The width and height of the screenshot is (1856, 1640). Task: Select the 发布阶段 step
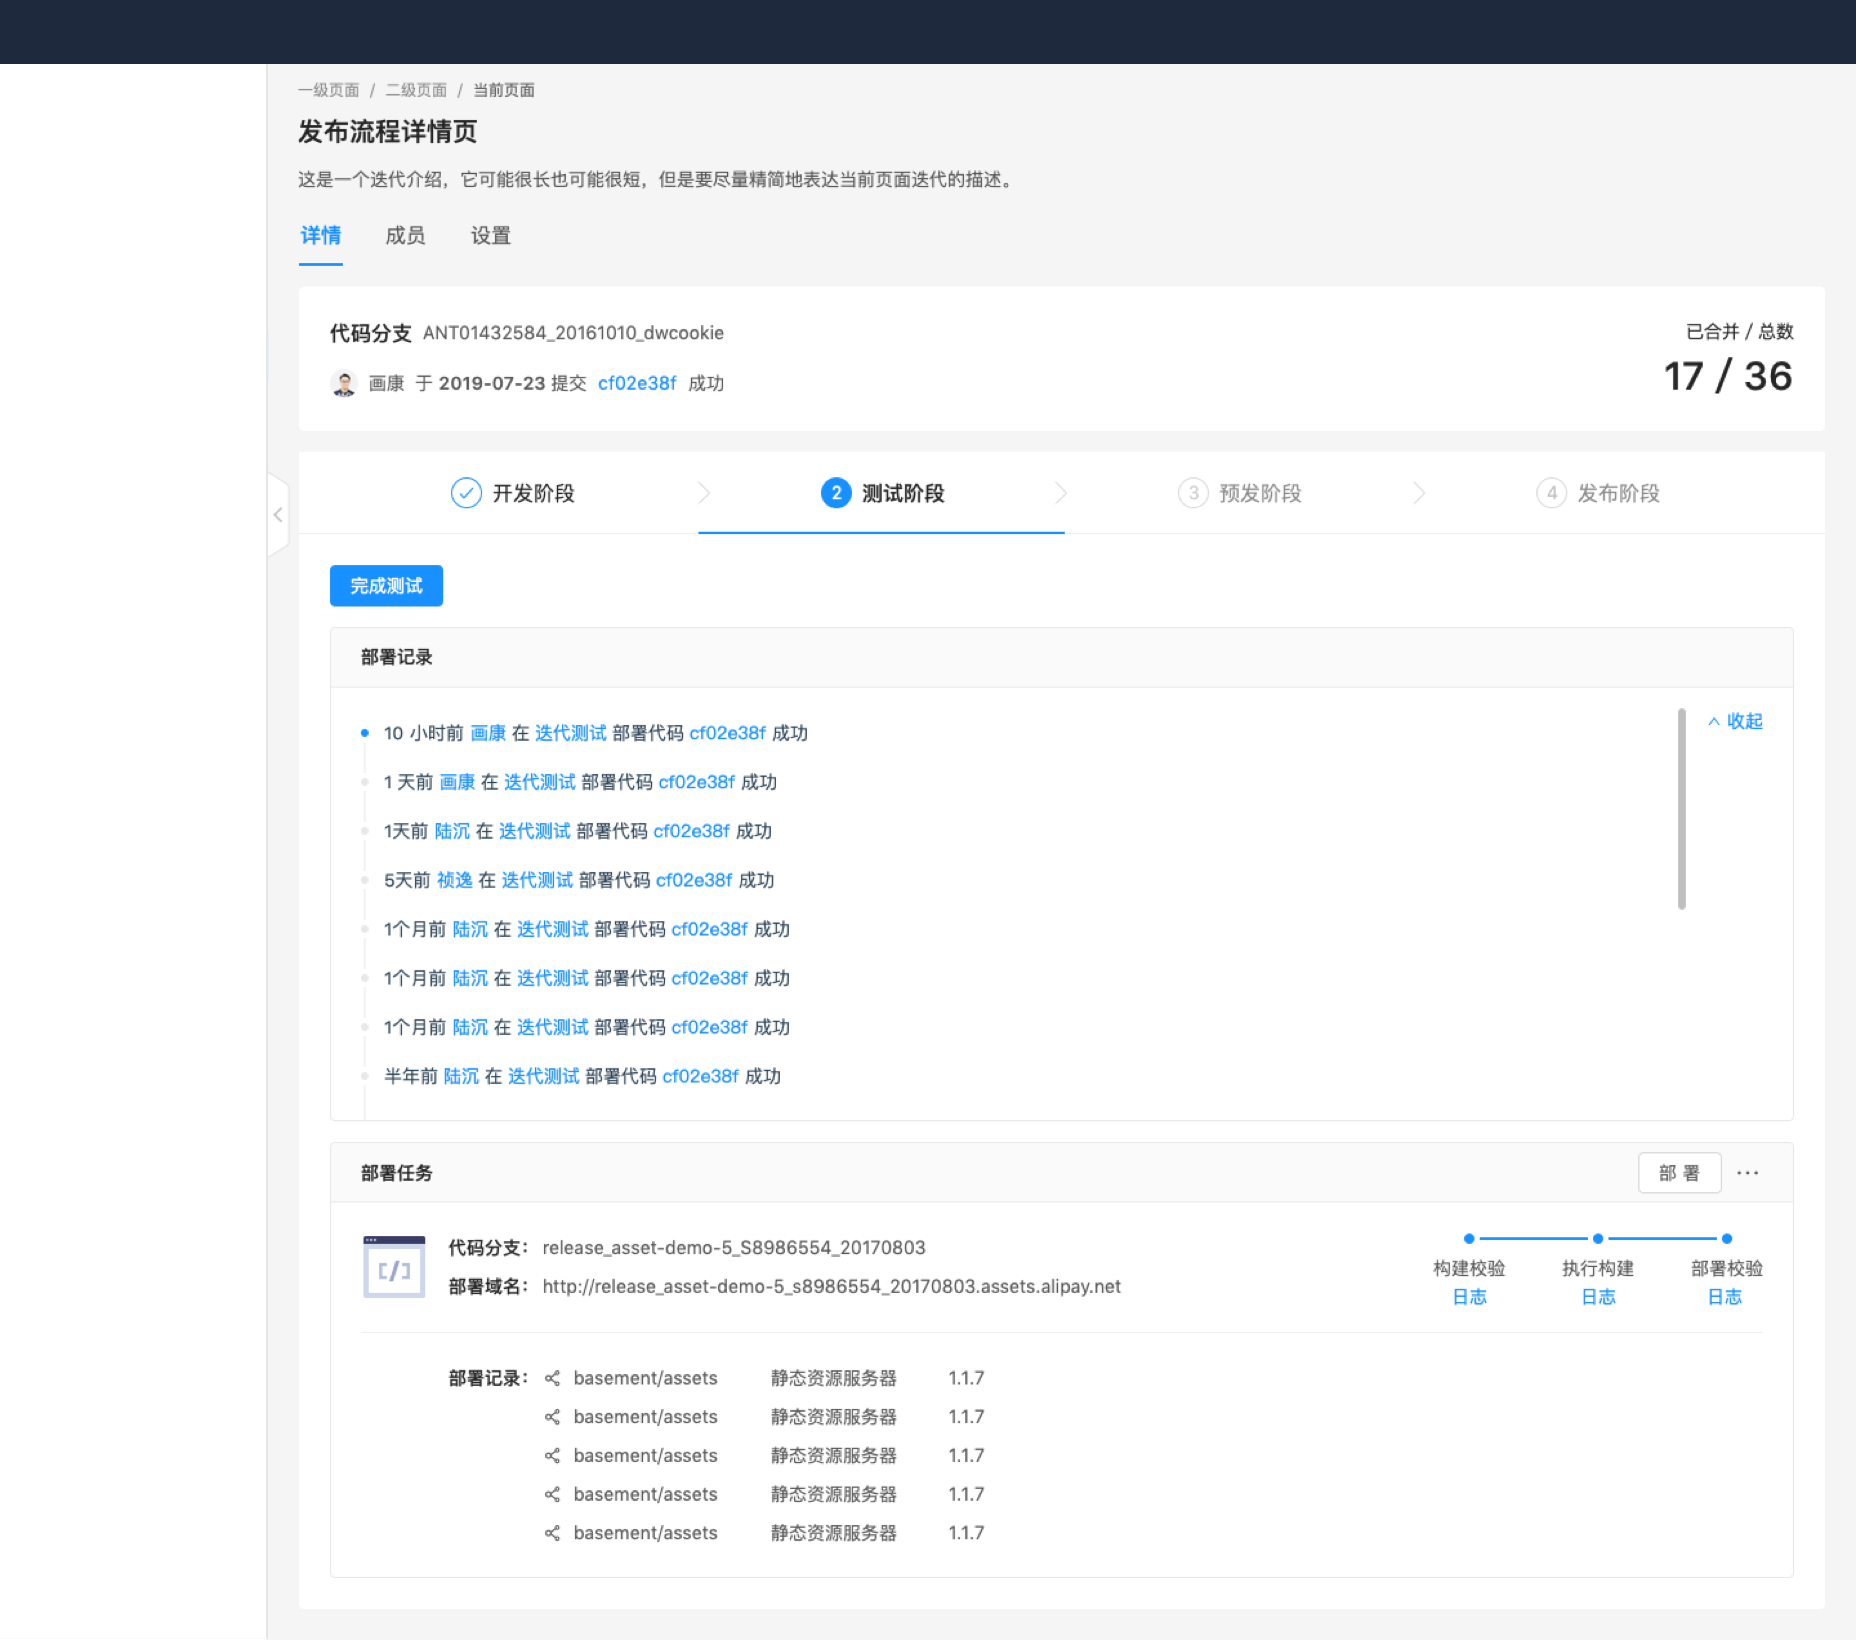tap(1598, 493)
